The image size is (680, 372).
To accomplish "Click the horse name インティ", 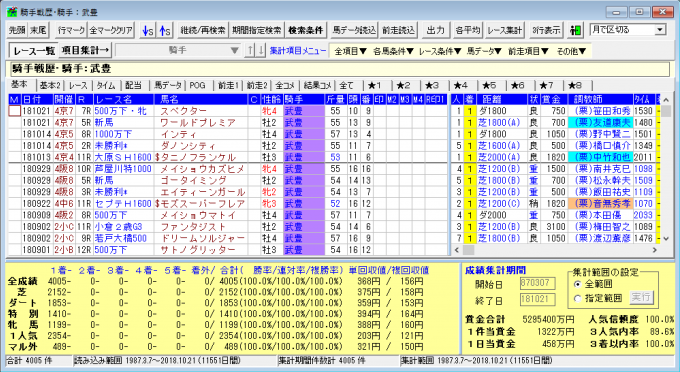I will tap(178, 134).
